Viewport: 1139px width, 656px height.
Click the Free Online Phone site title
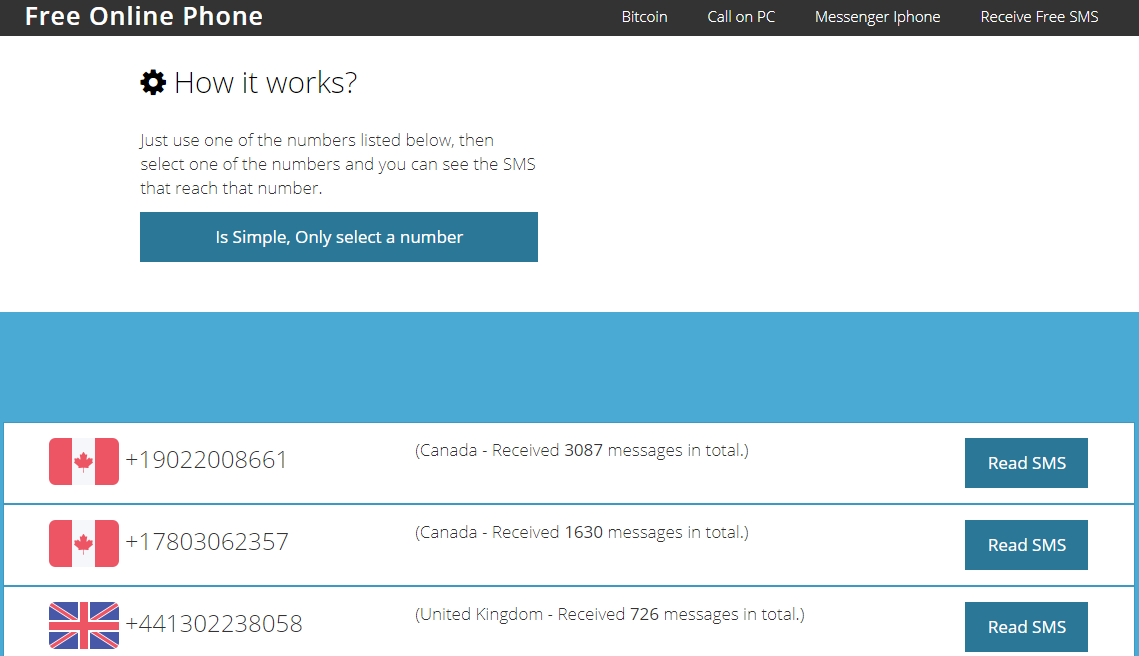(144, 17)
